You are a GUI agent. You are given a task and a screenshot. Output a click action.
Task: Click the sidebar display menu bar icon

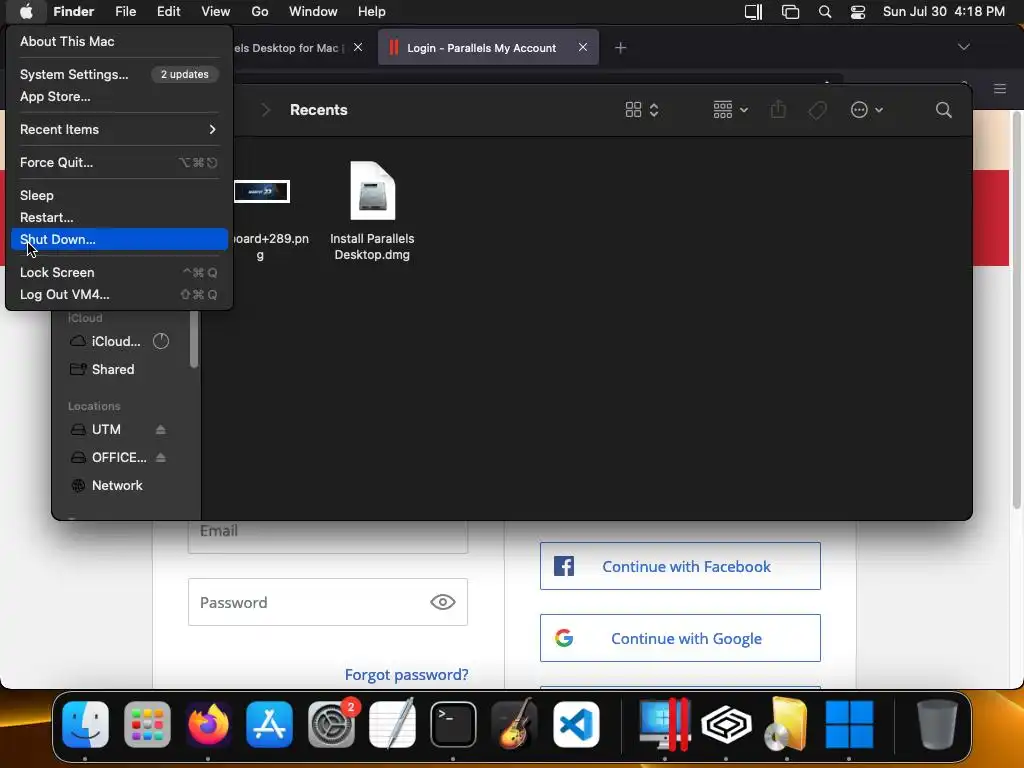(x=754, y=12)
